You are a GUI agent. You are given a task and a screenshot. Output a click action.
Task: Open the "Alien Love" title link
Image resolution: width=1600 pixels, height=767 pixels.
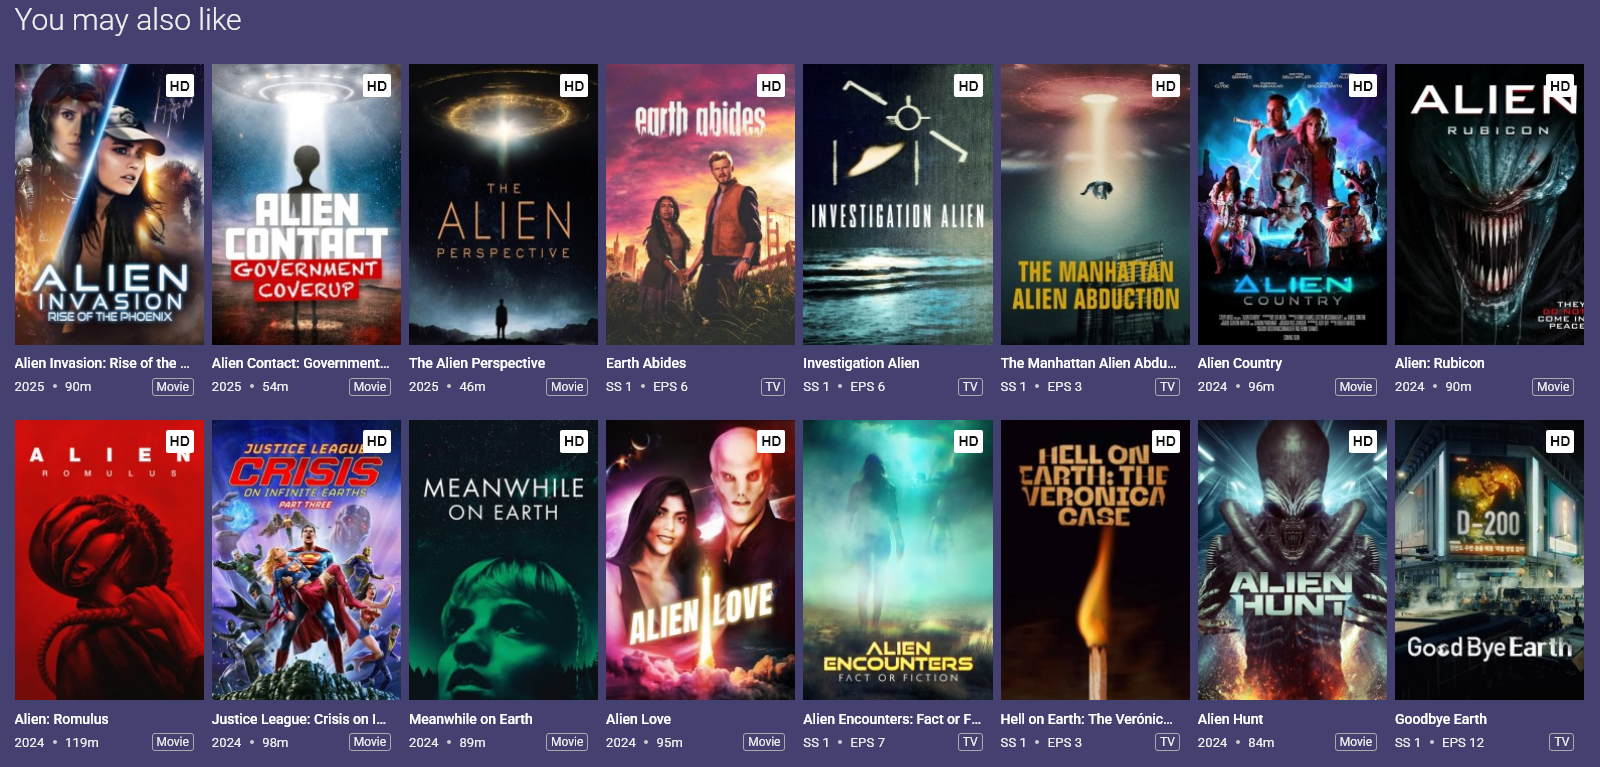pos(638,719)
